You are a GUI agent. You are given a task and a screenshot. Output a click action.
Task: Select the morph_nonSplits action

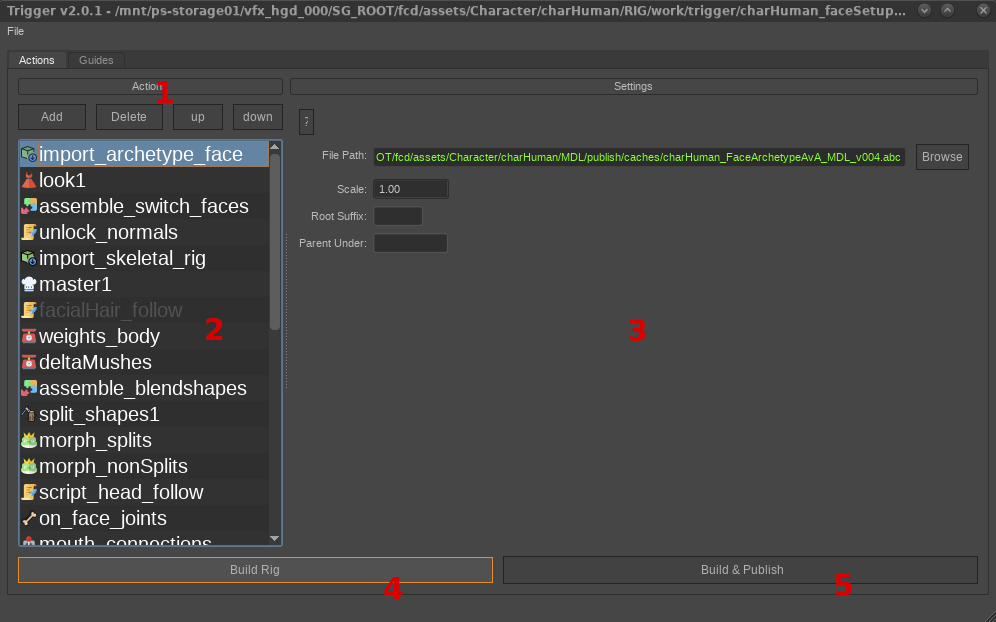(x=144, y=466)
